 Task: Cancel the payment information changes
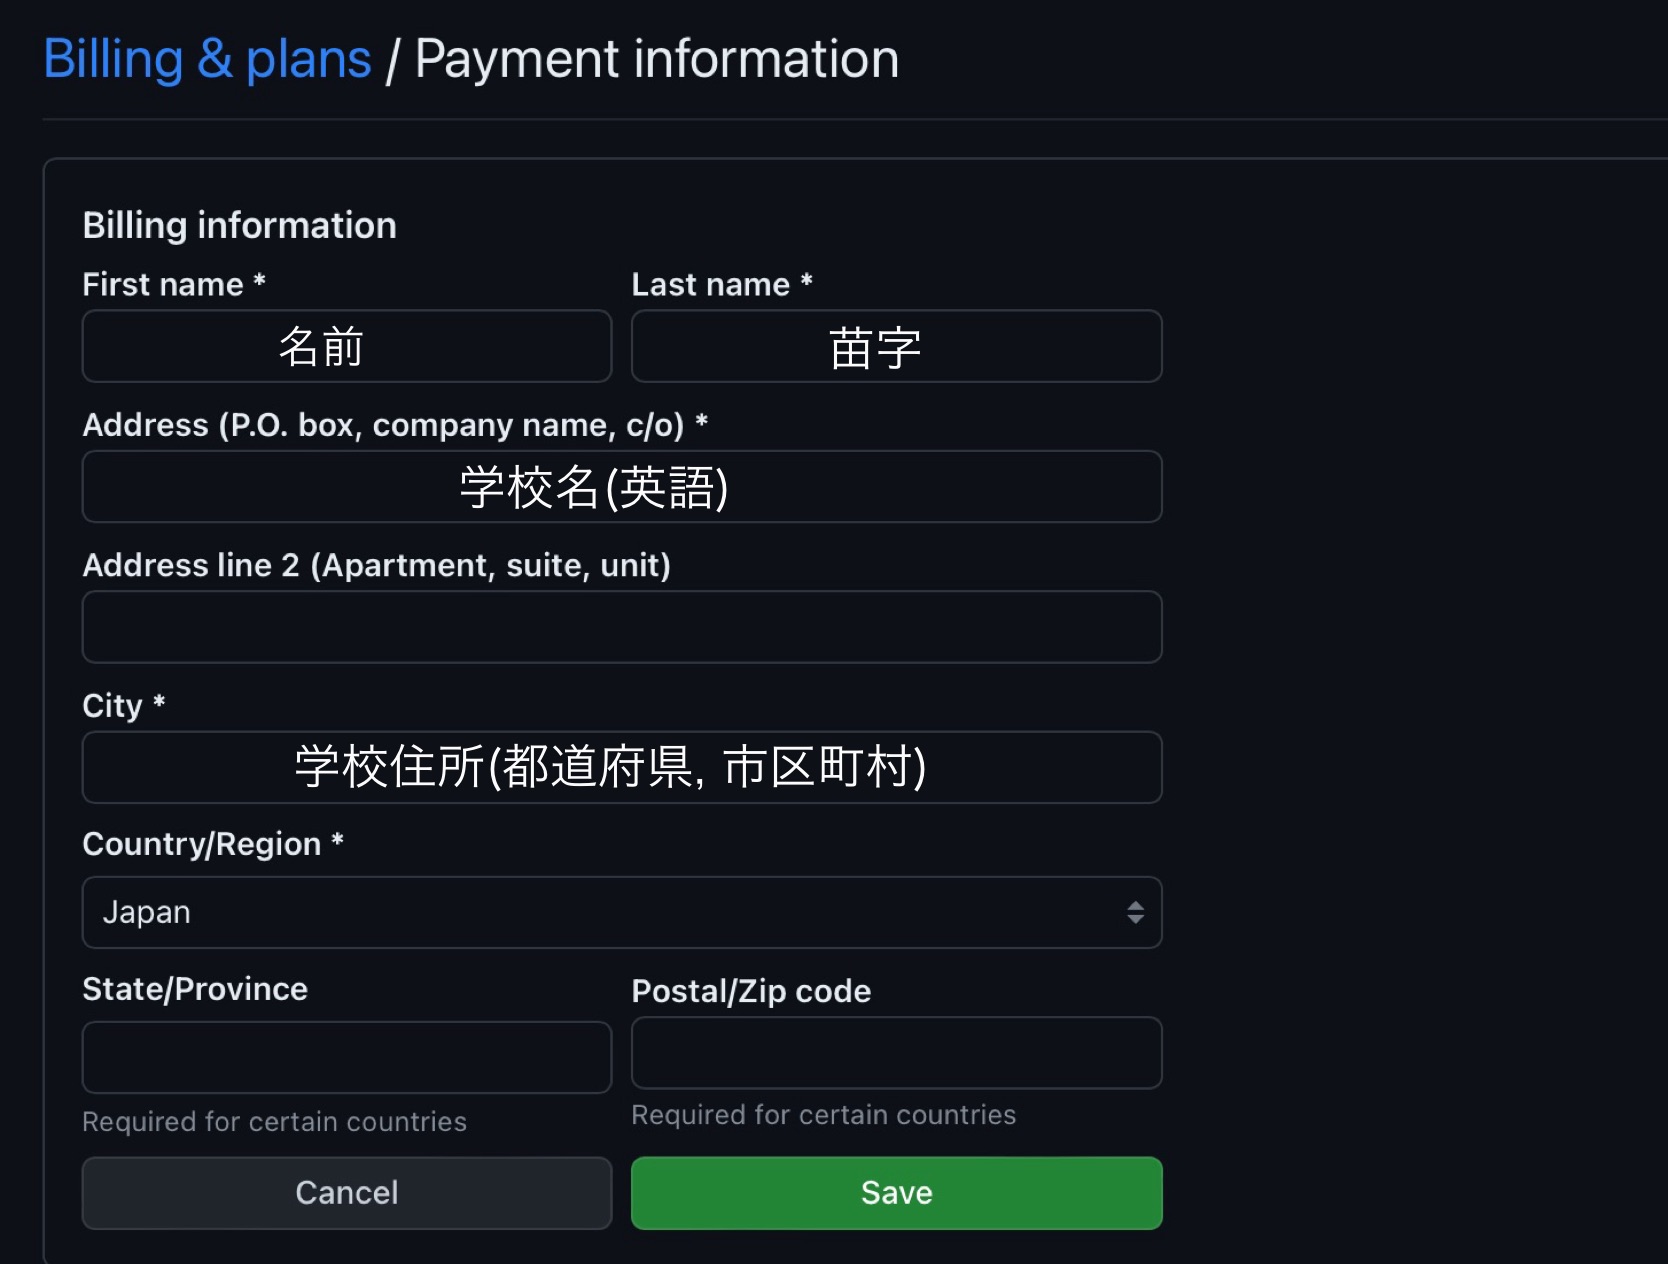click(x=346, y=1192)
